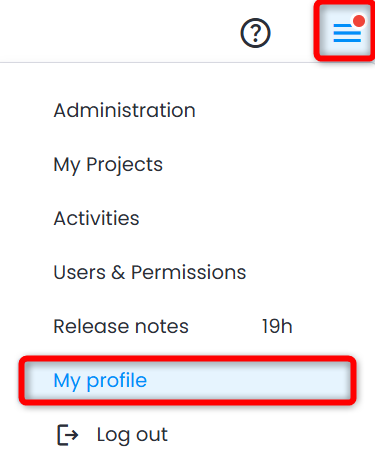Show my projects list

pyautogui.click(x=108, y=165)
